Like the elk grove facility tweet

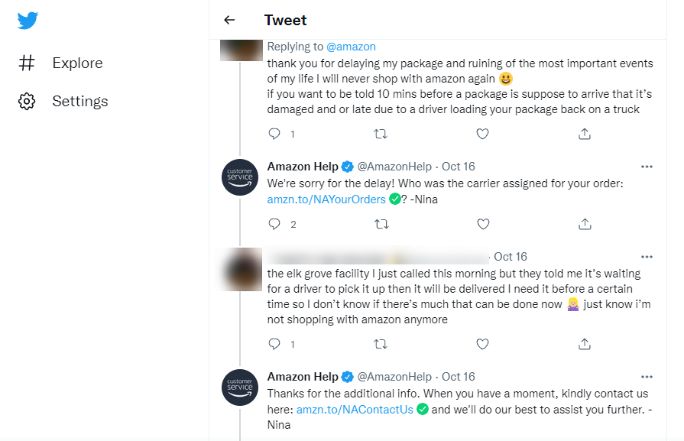482,343
